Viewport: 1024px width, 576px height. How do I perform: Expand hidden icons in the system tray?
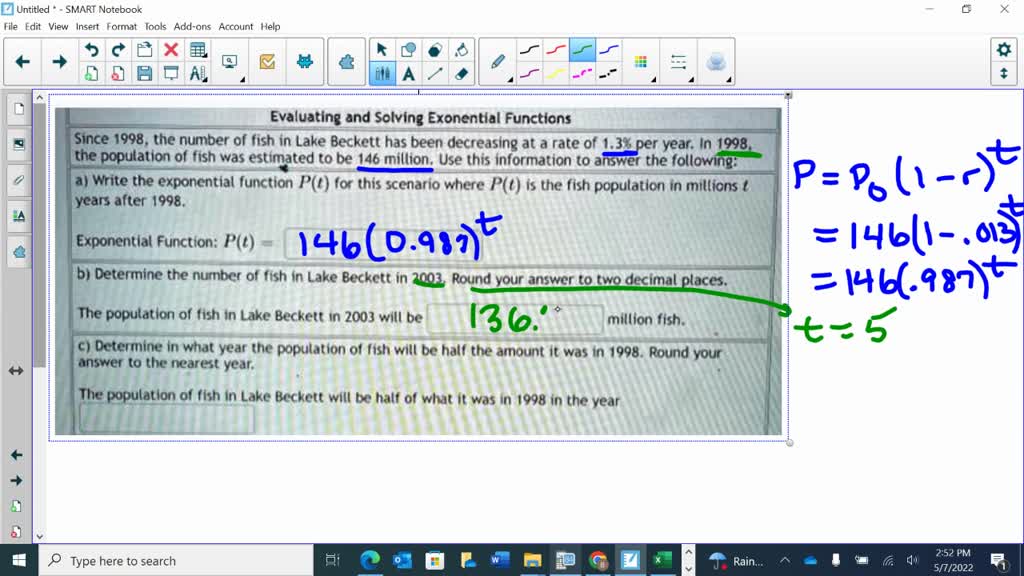786,560
